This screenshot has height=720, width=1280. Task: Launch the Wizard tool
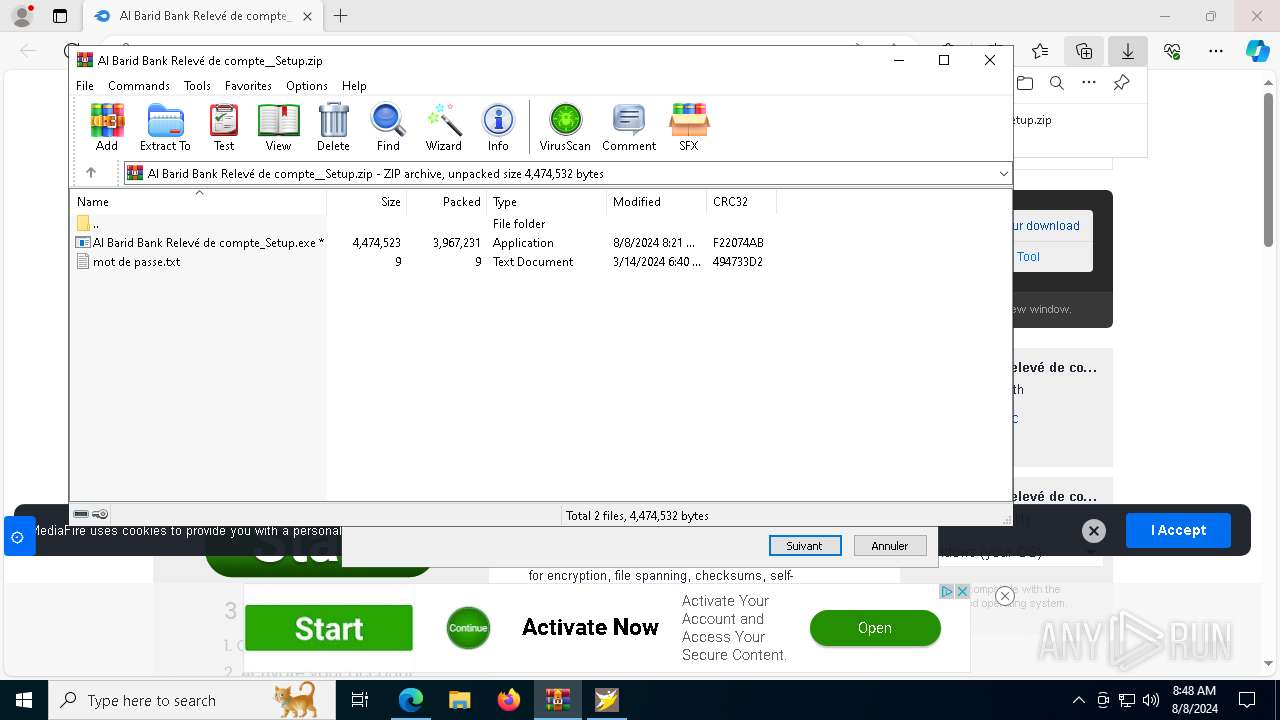point(443,127)
